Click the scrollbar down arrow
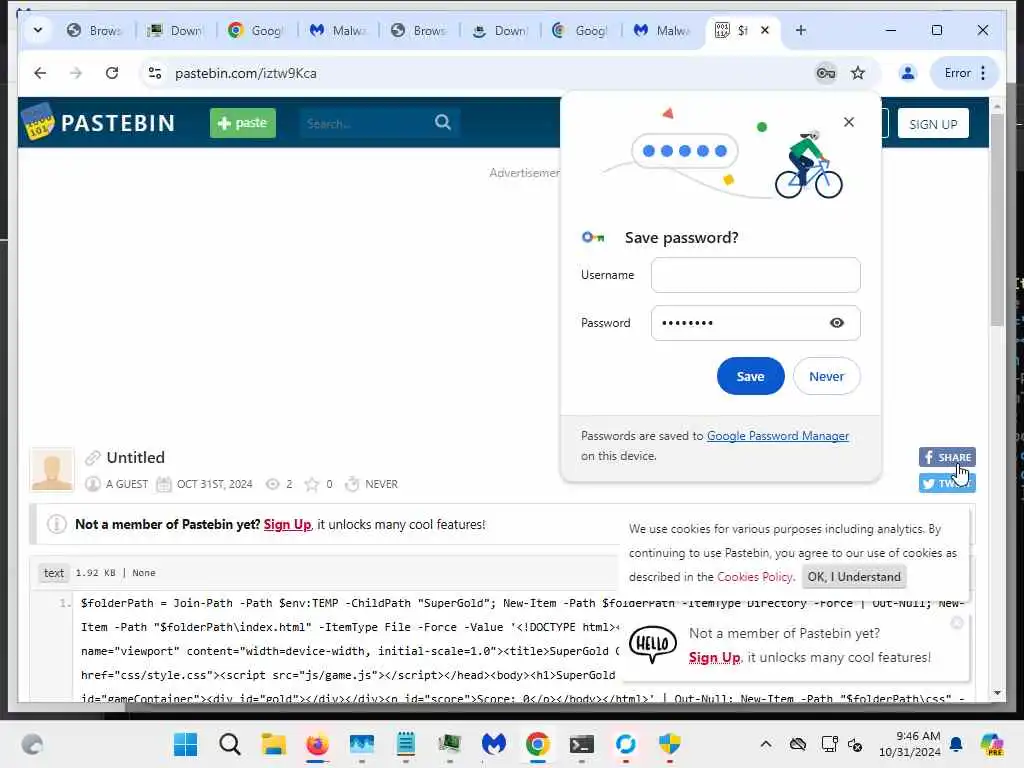This screenshot has height=768, width=1024. tap(997, 693)
